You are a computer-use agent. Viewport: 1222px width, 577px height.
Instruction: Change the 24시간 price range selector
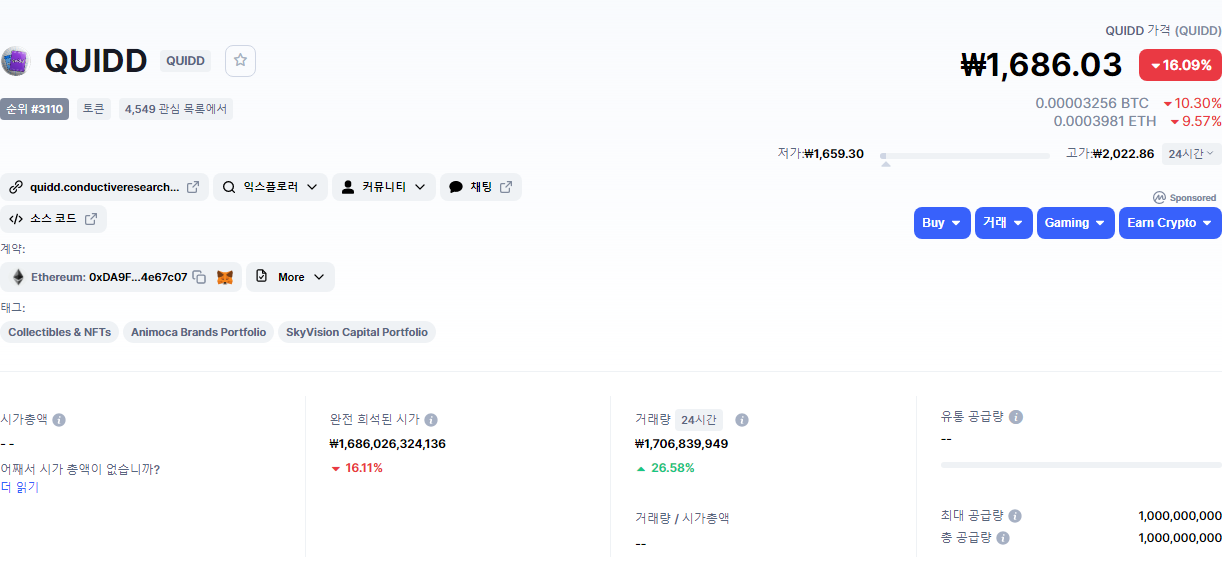(x=1191, y=154)
